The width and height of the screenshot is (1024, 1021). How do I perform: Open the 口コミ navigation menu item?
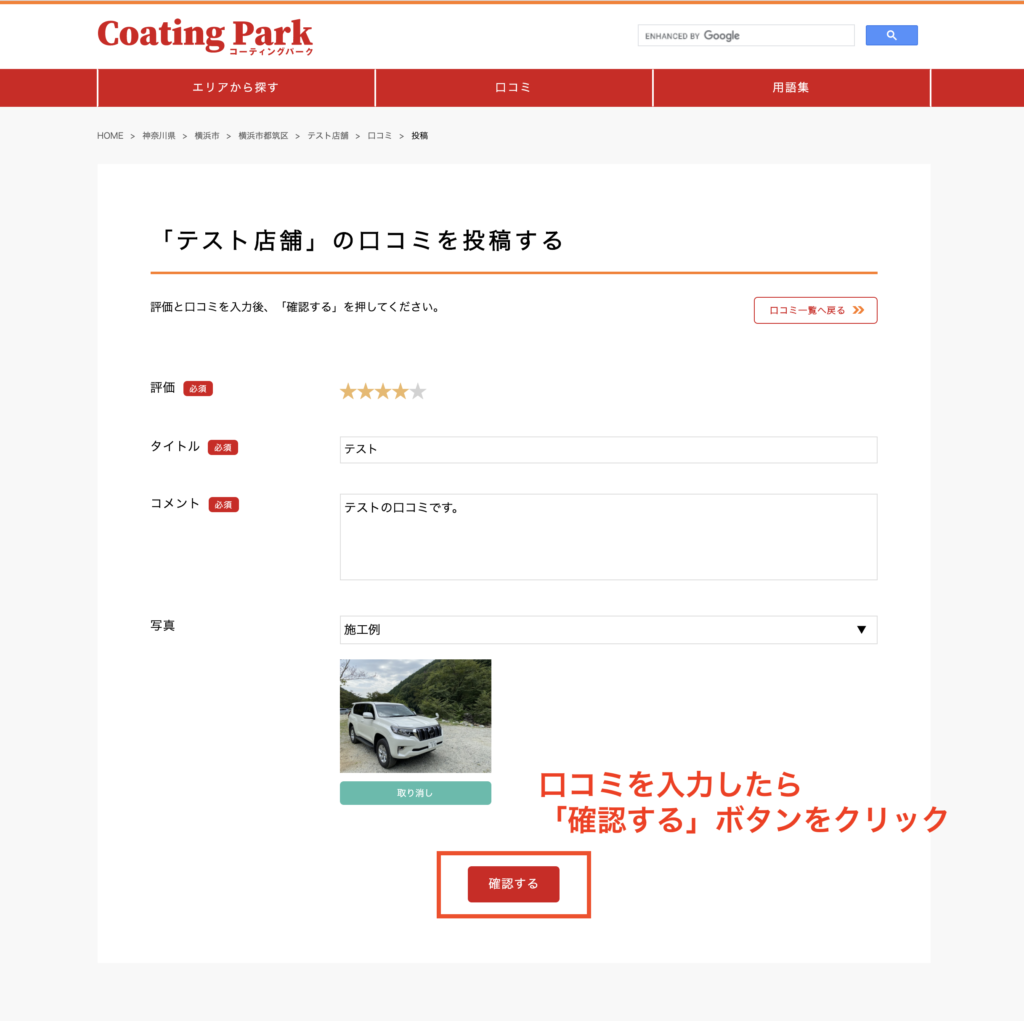tap(513, 88)
